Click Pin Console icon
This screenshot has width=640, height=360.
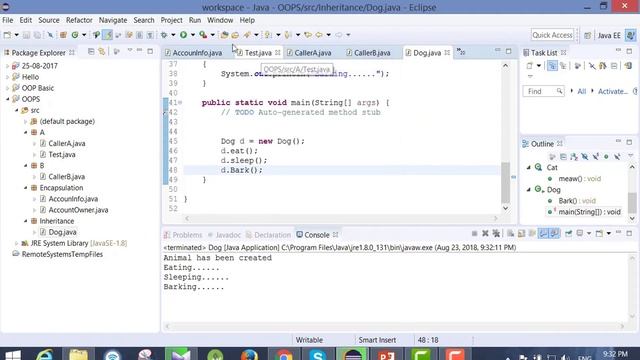pyautogui.click(x=569, y=233)
